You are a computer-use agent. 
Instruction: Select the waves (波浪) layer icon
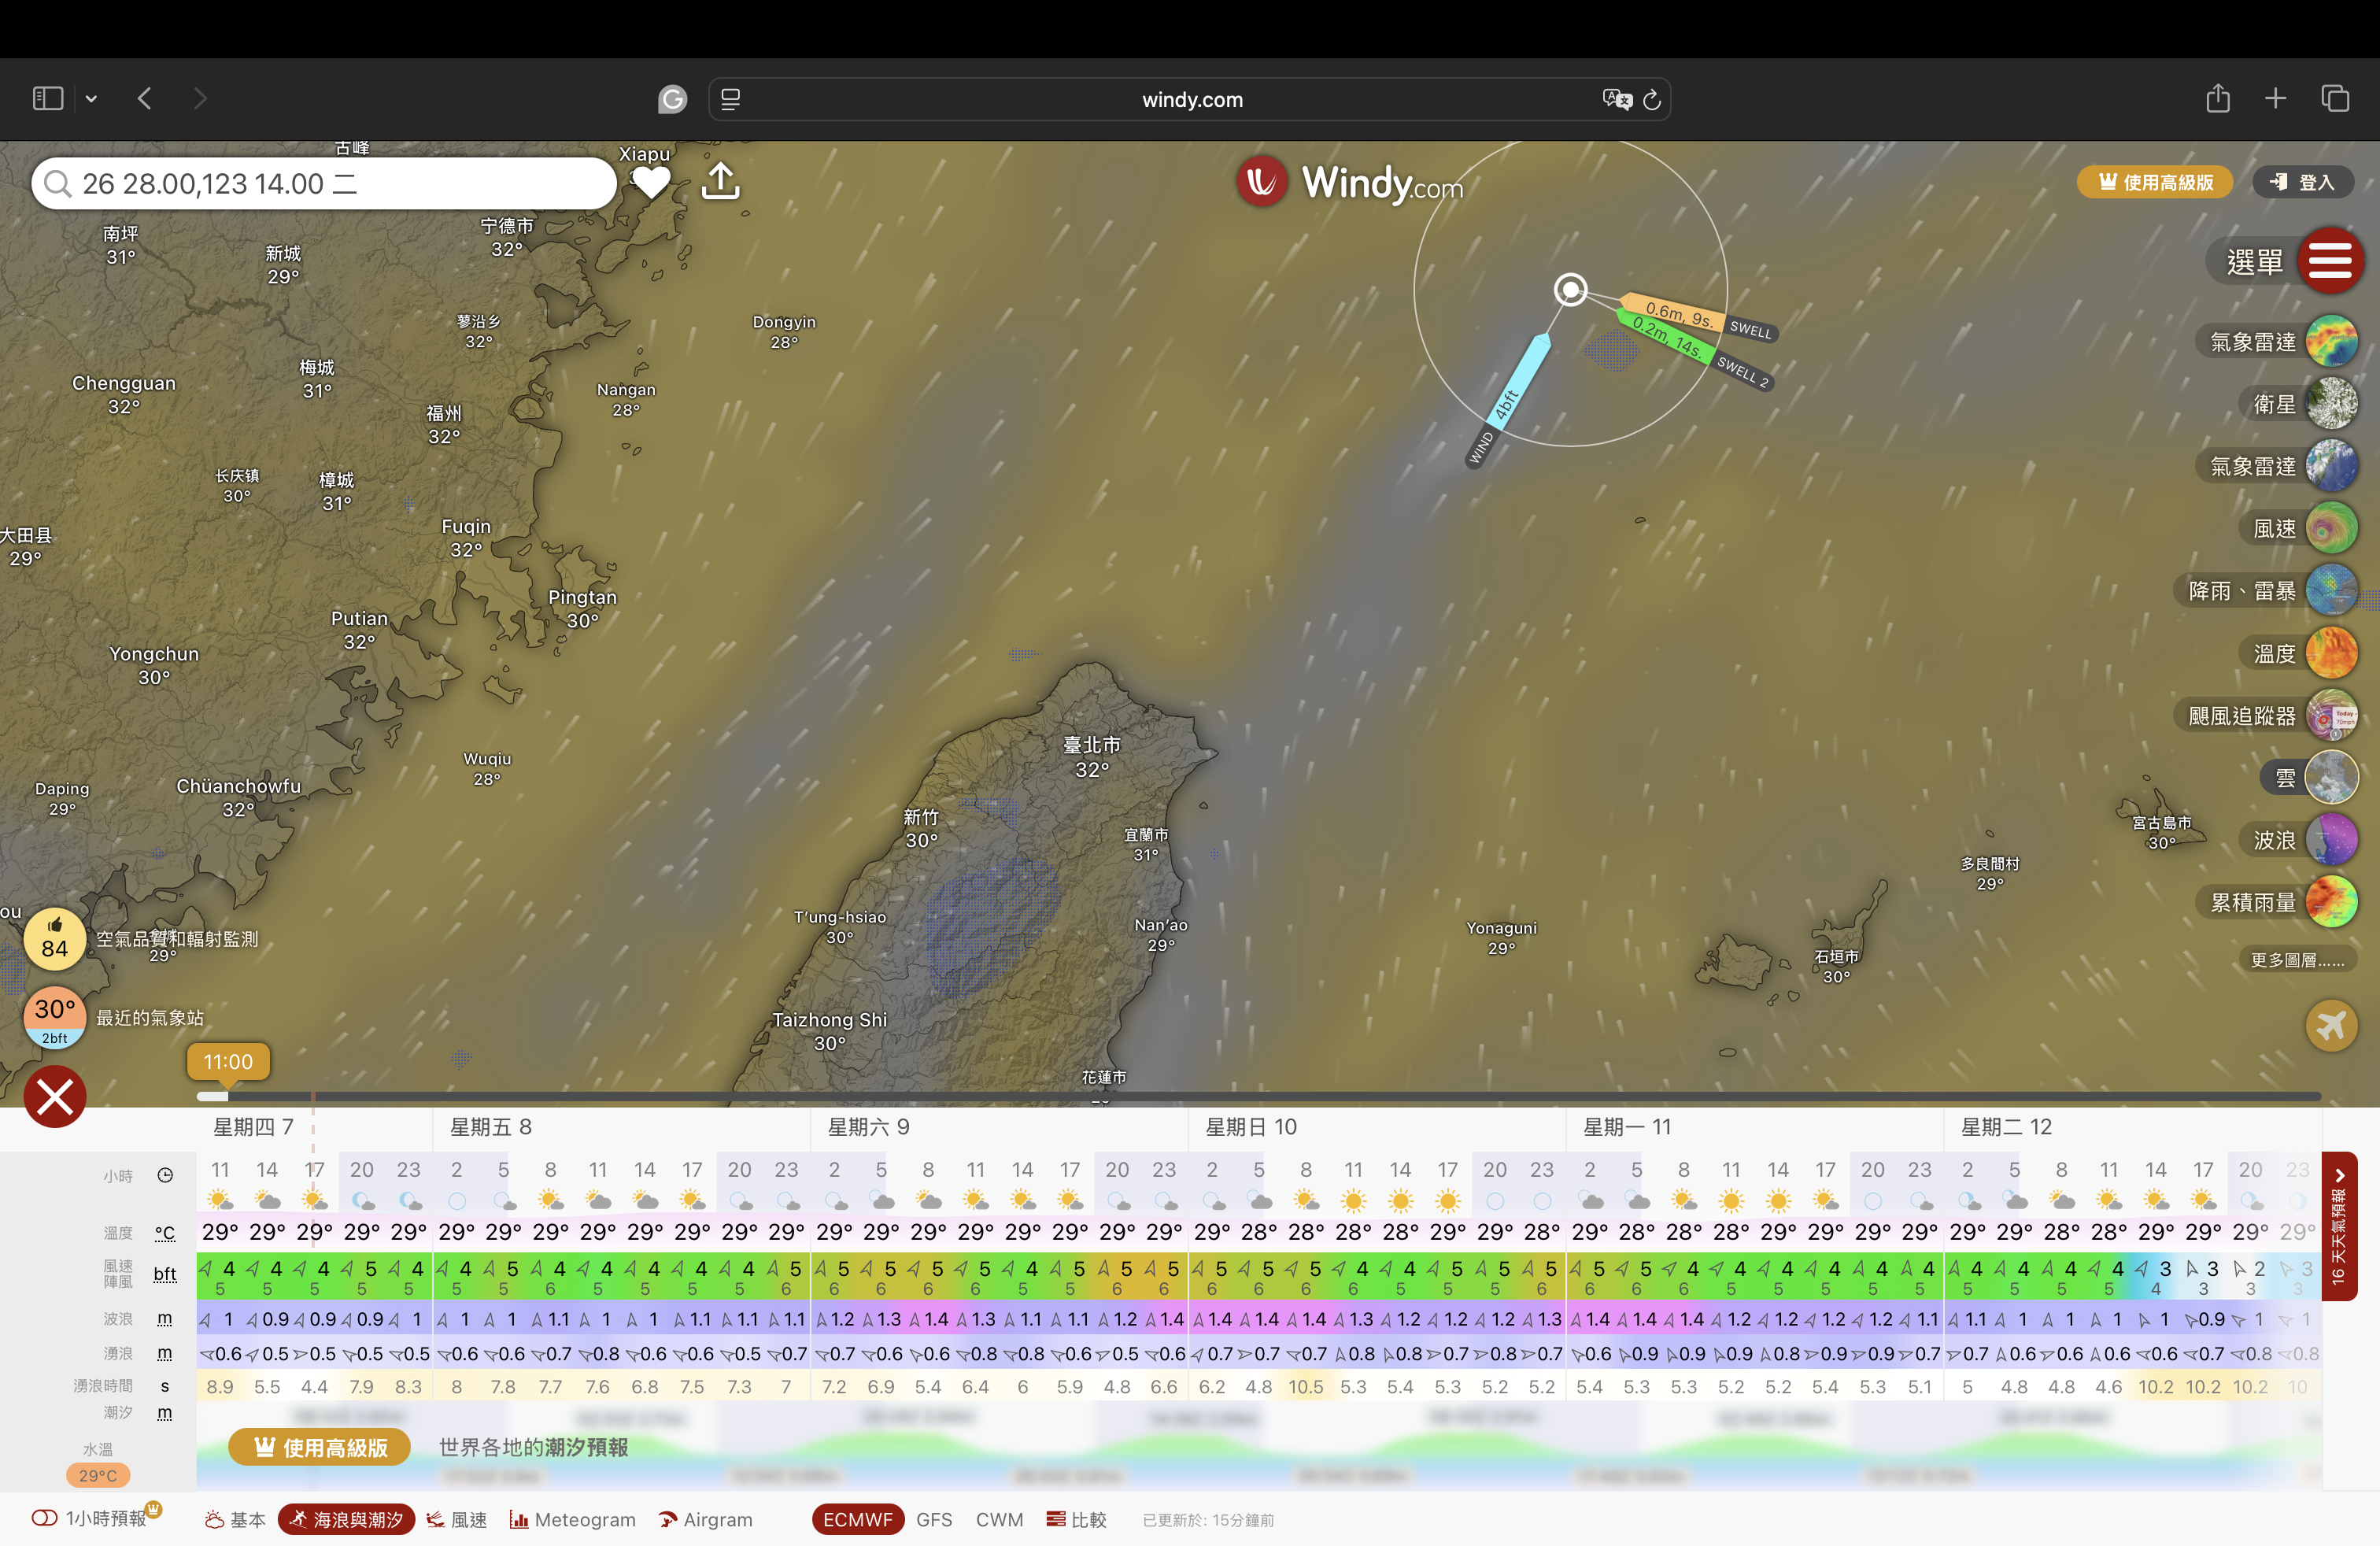point(2331,840)
